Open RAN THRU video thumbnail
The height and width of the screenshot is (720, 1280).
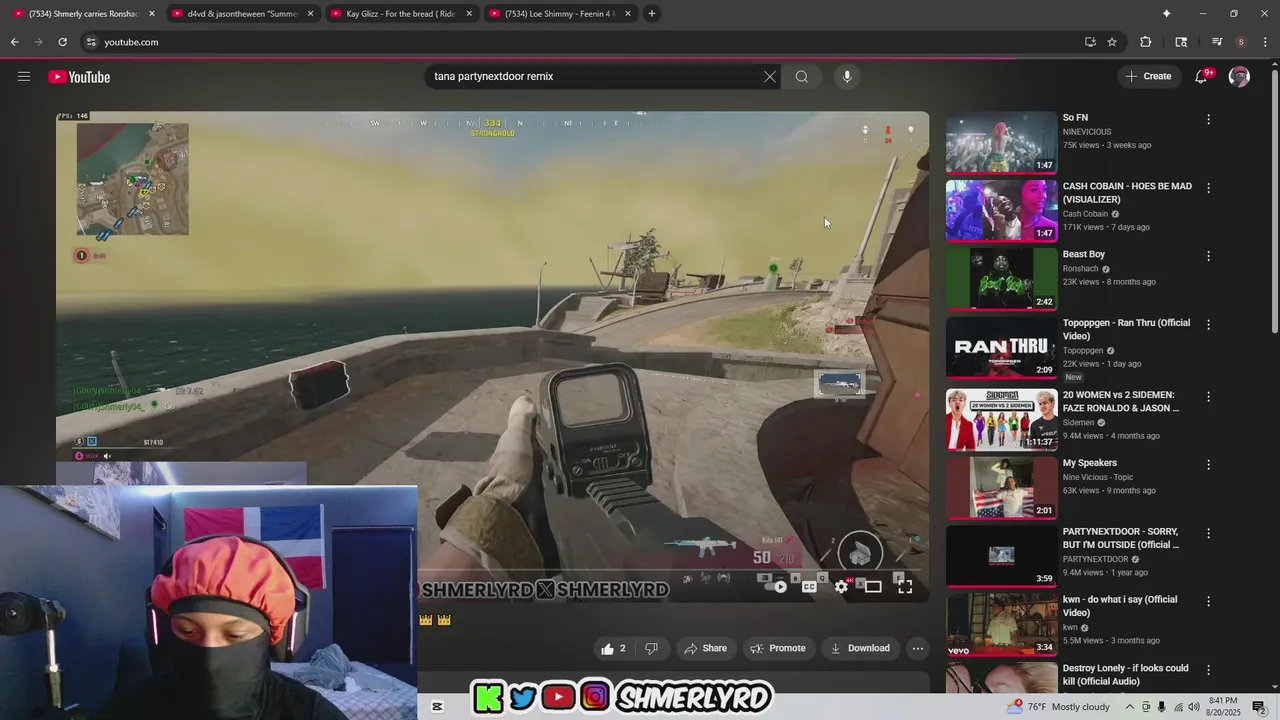coord(1001,347)
